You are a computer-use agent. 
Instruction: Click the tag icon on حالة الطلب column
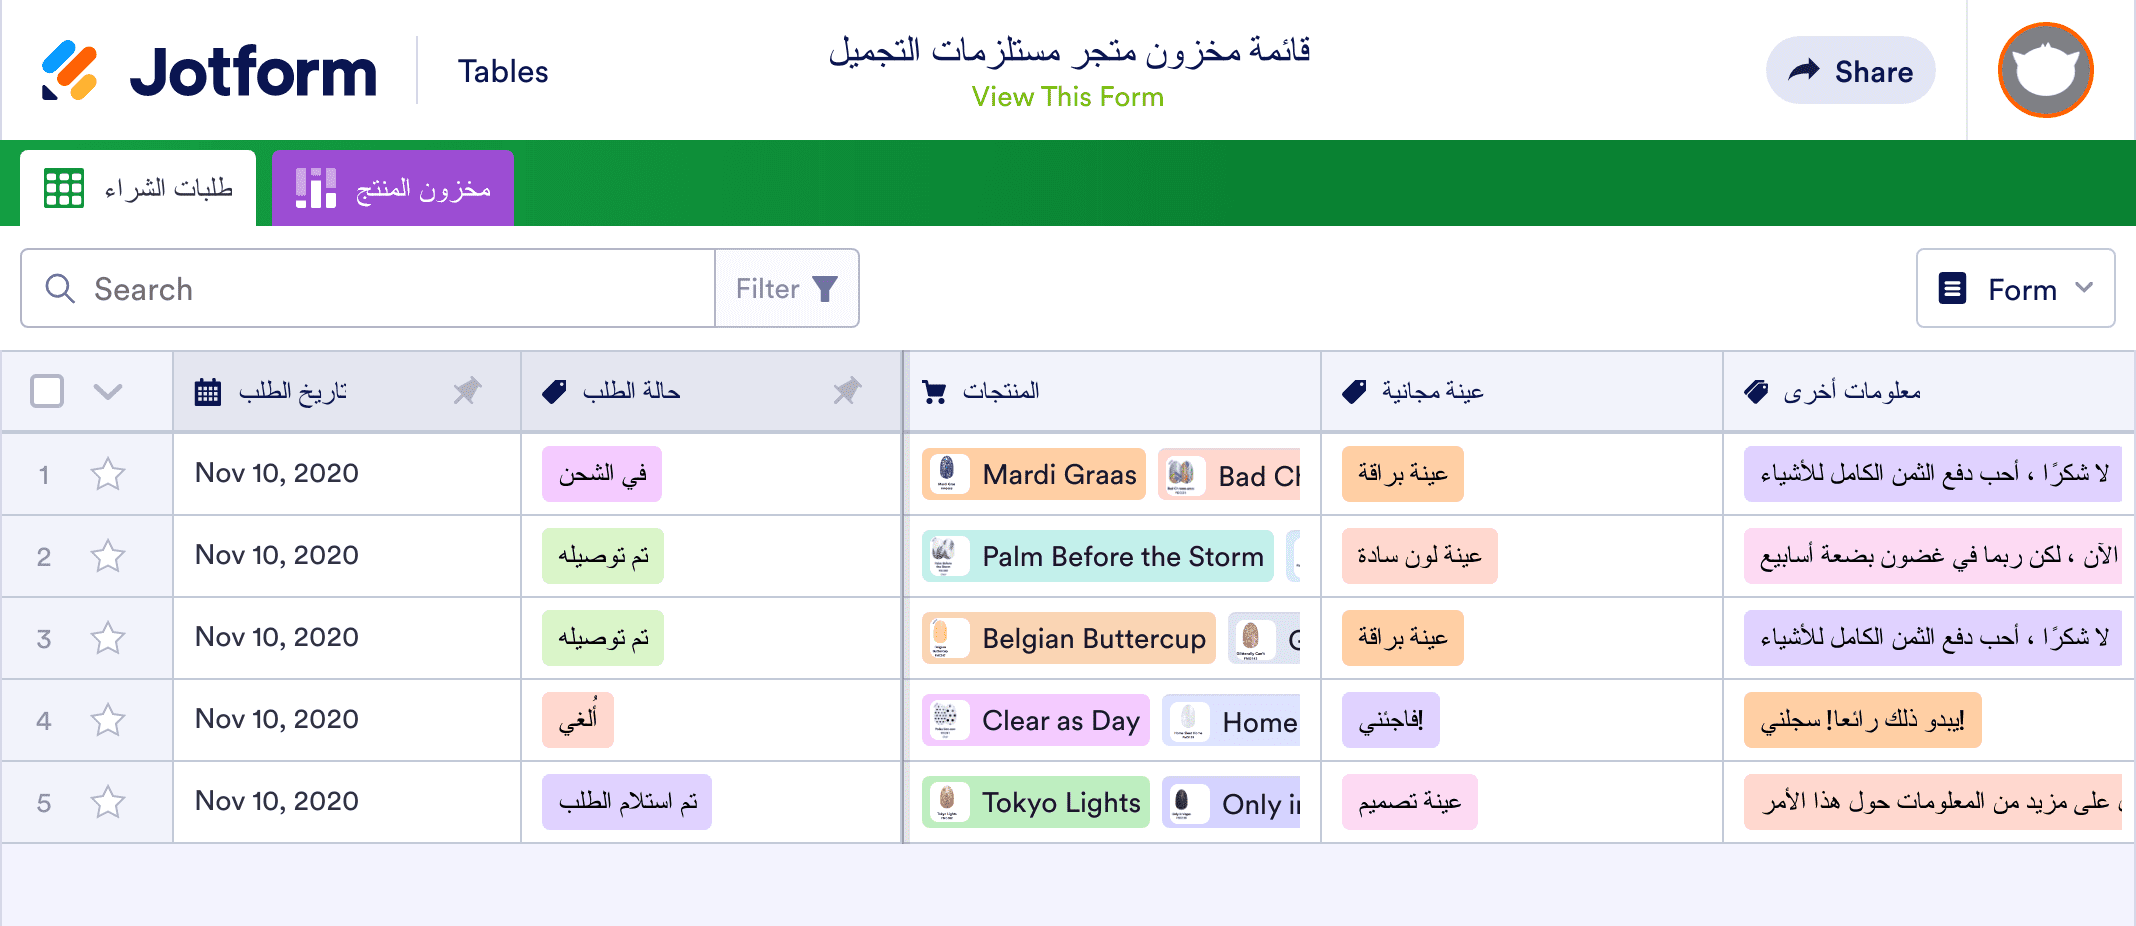556,391
